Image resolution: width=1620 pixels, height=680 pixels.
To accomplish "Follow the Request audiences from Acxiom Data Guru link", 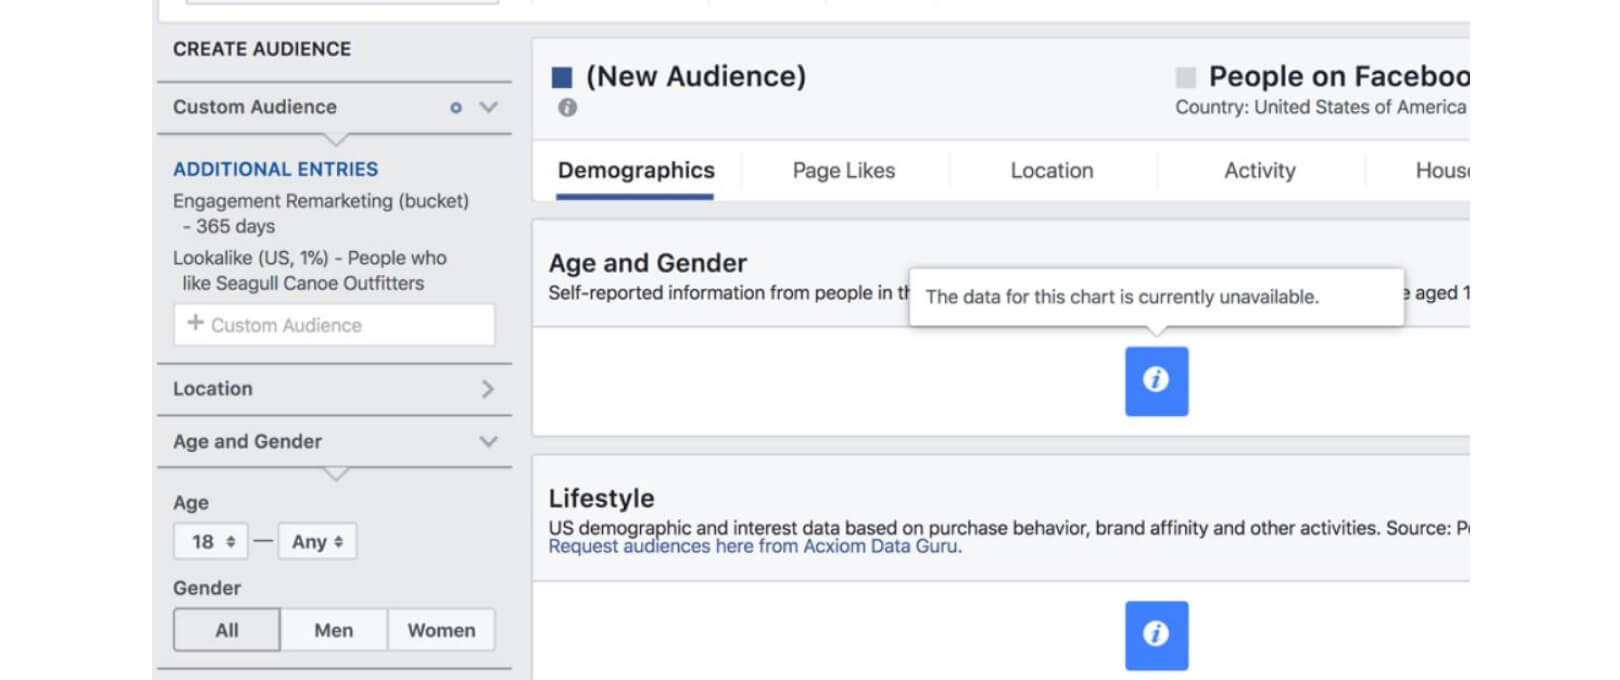I will click(755, 546).
